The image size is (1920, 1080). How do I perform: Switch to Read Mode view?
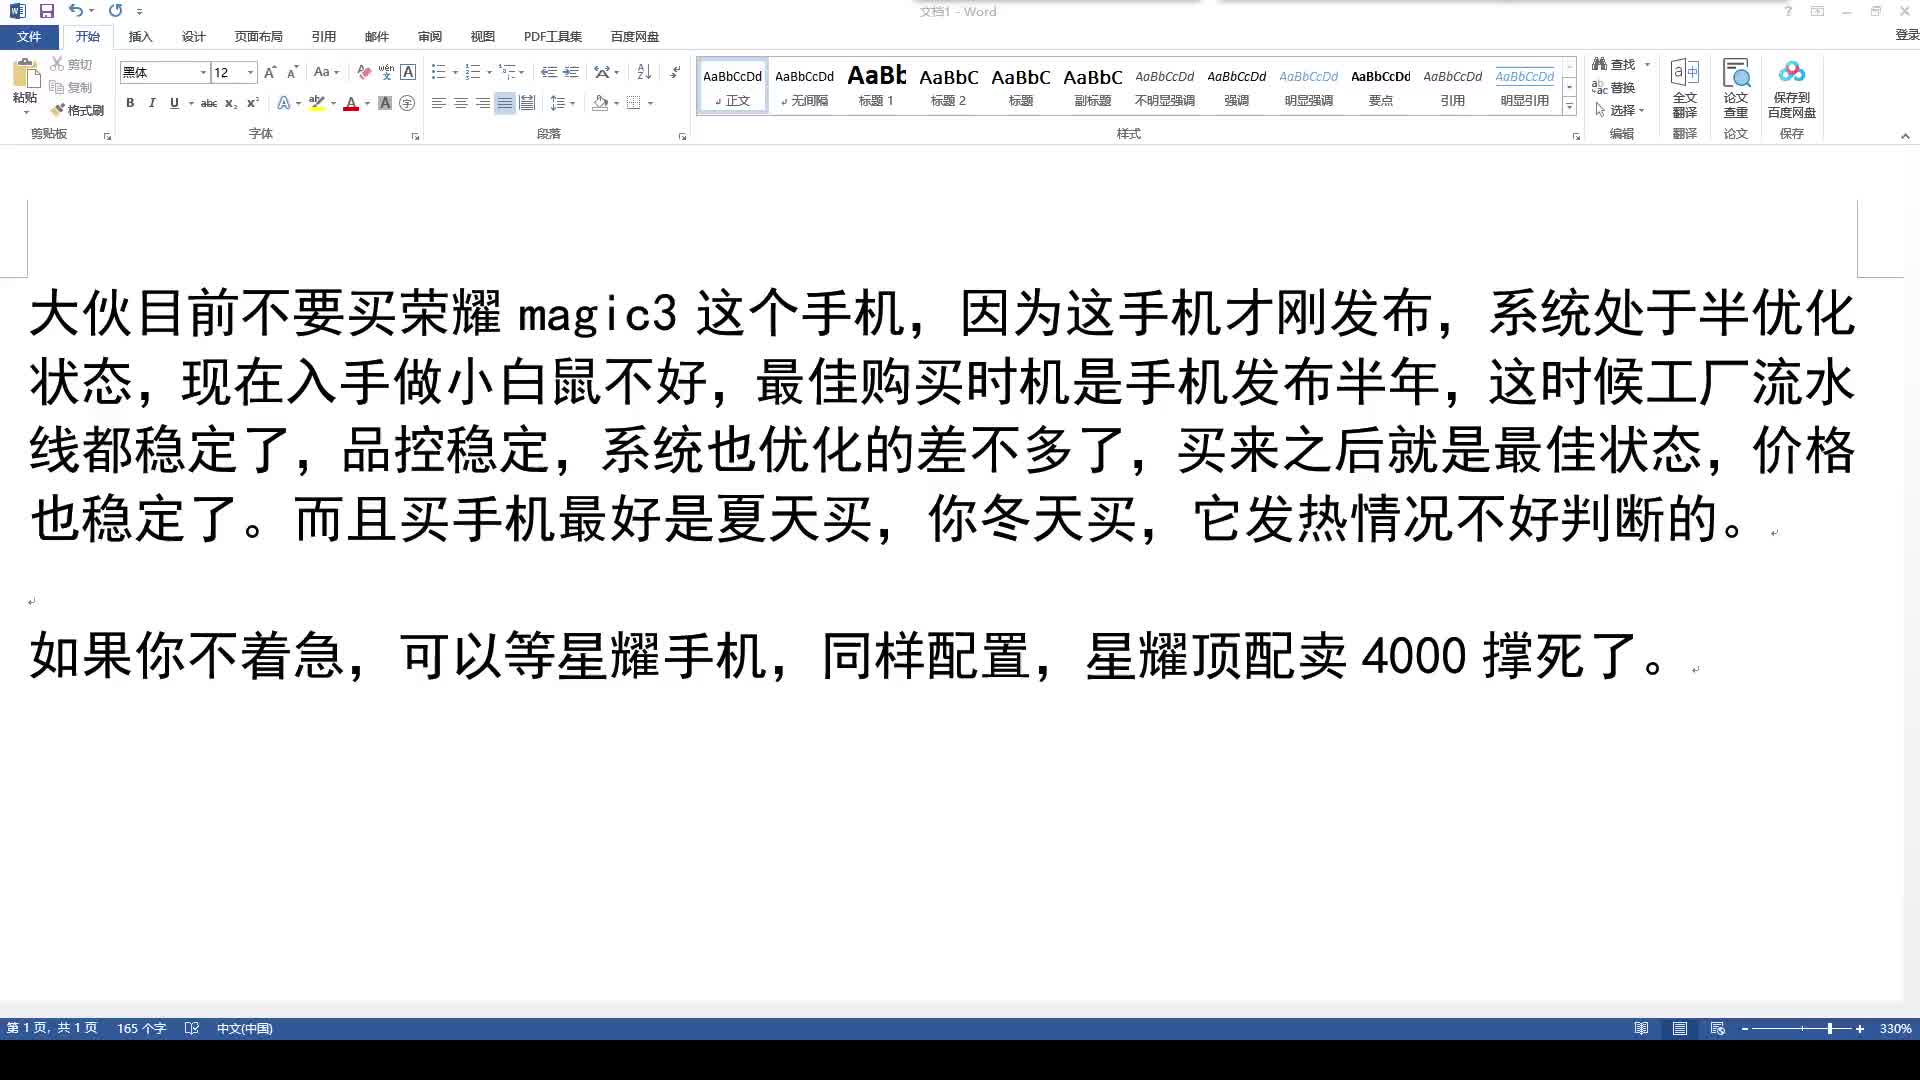(x=1641, y=1028)
